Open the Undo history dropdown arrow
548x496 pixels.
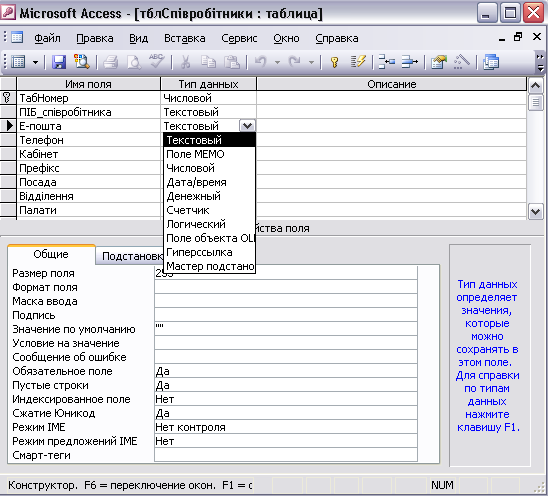[277, 63]
